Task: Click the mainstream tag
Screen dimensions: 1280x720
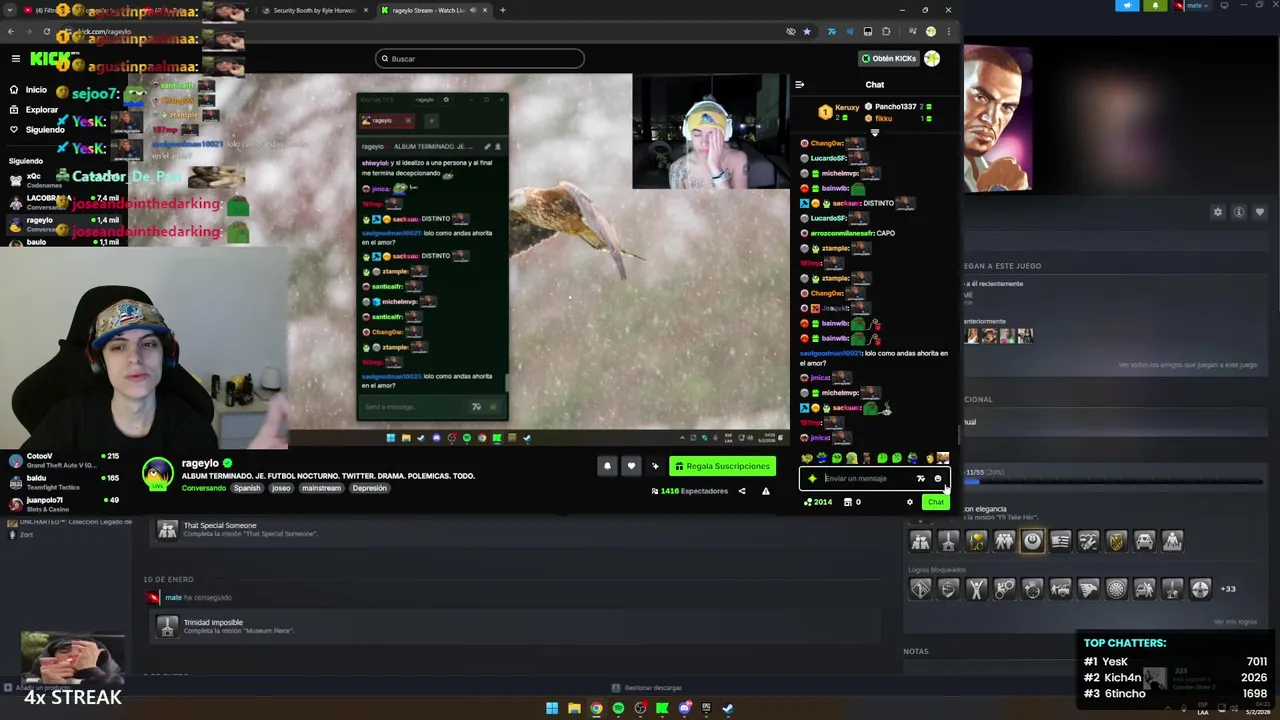Action: click(x=321, y=488)
